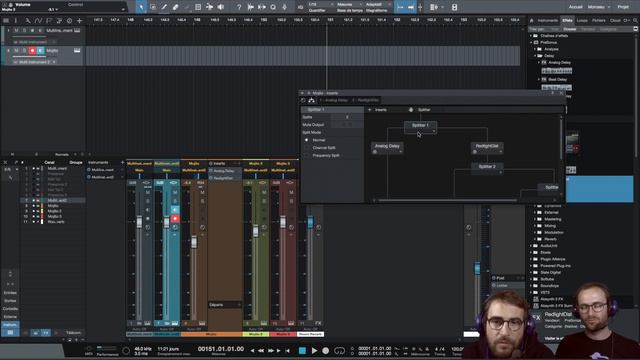Click Record in the transport bar

click(x=325, y=350)
